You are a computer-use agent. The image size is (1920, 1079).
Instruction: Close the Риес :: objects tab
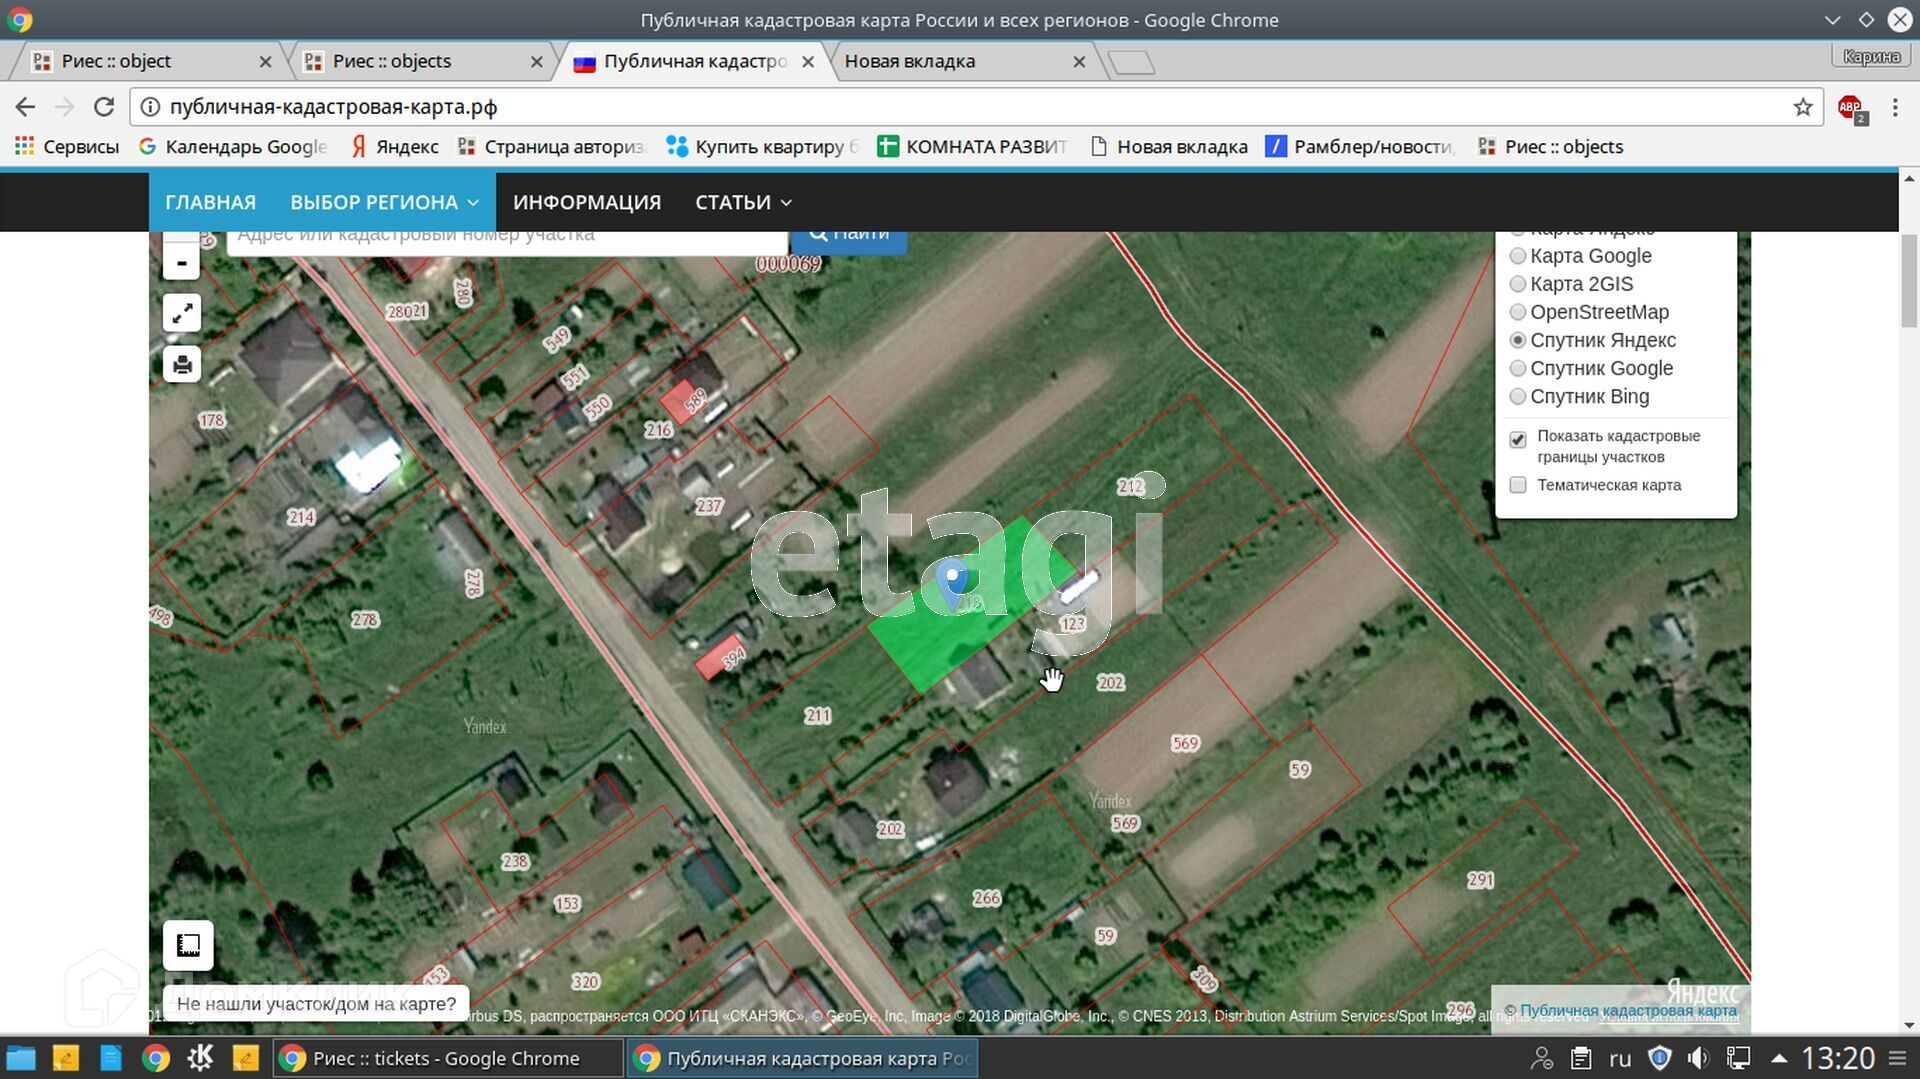coord(536,62)
